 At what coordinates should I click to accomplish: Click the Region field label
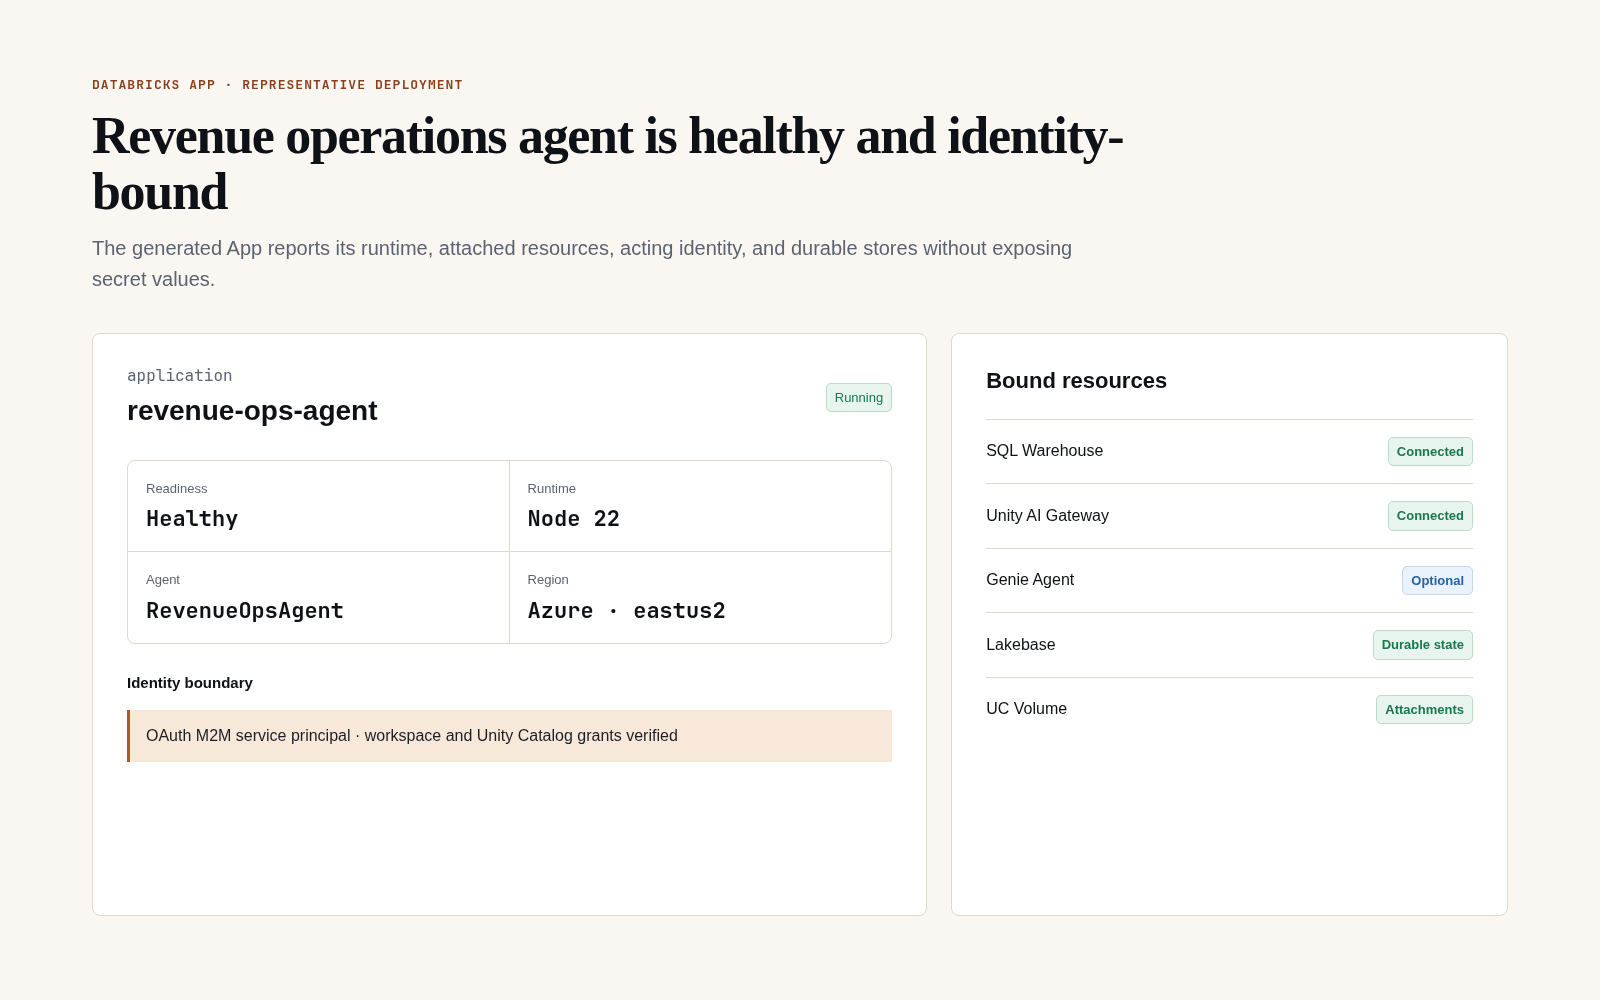point(548,580)
